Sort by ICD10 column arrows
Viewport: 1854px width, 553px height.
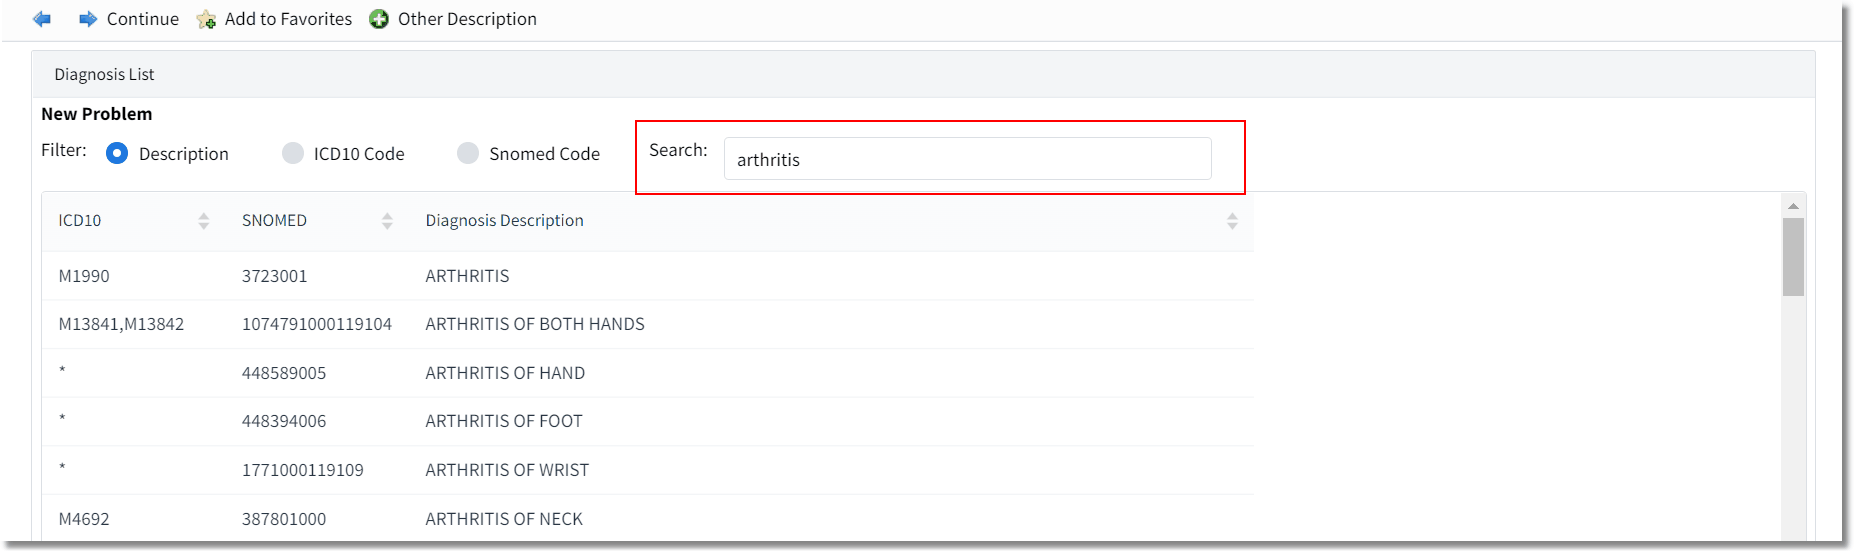coord(204,221)
